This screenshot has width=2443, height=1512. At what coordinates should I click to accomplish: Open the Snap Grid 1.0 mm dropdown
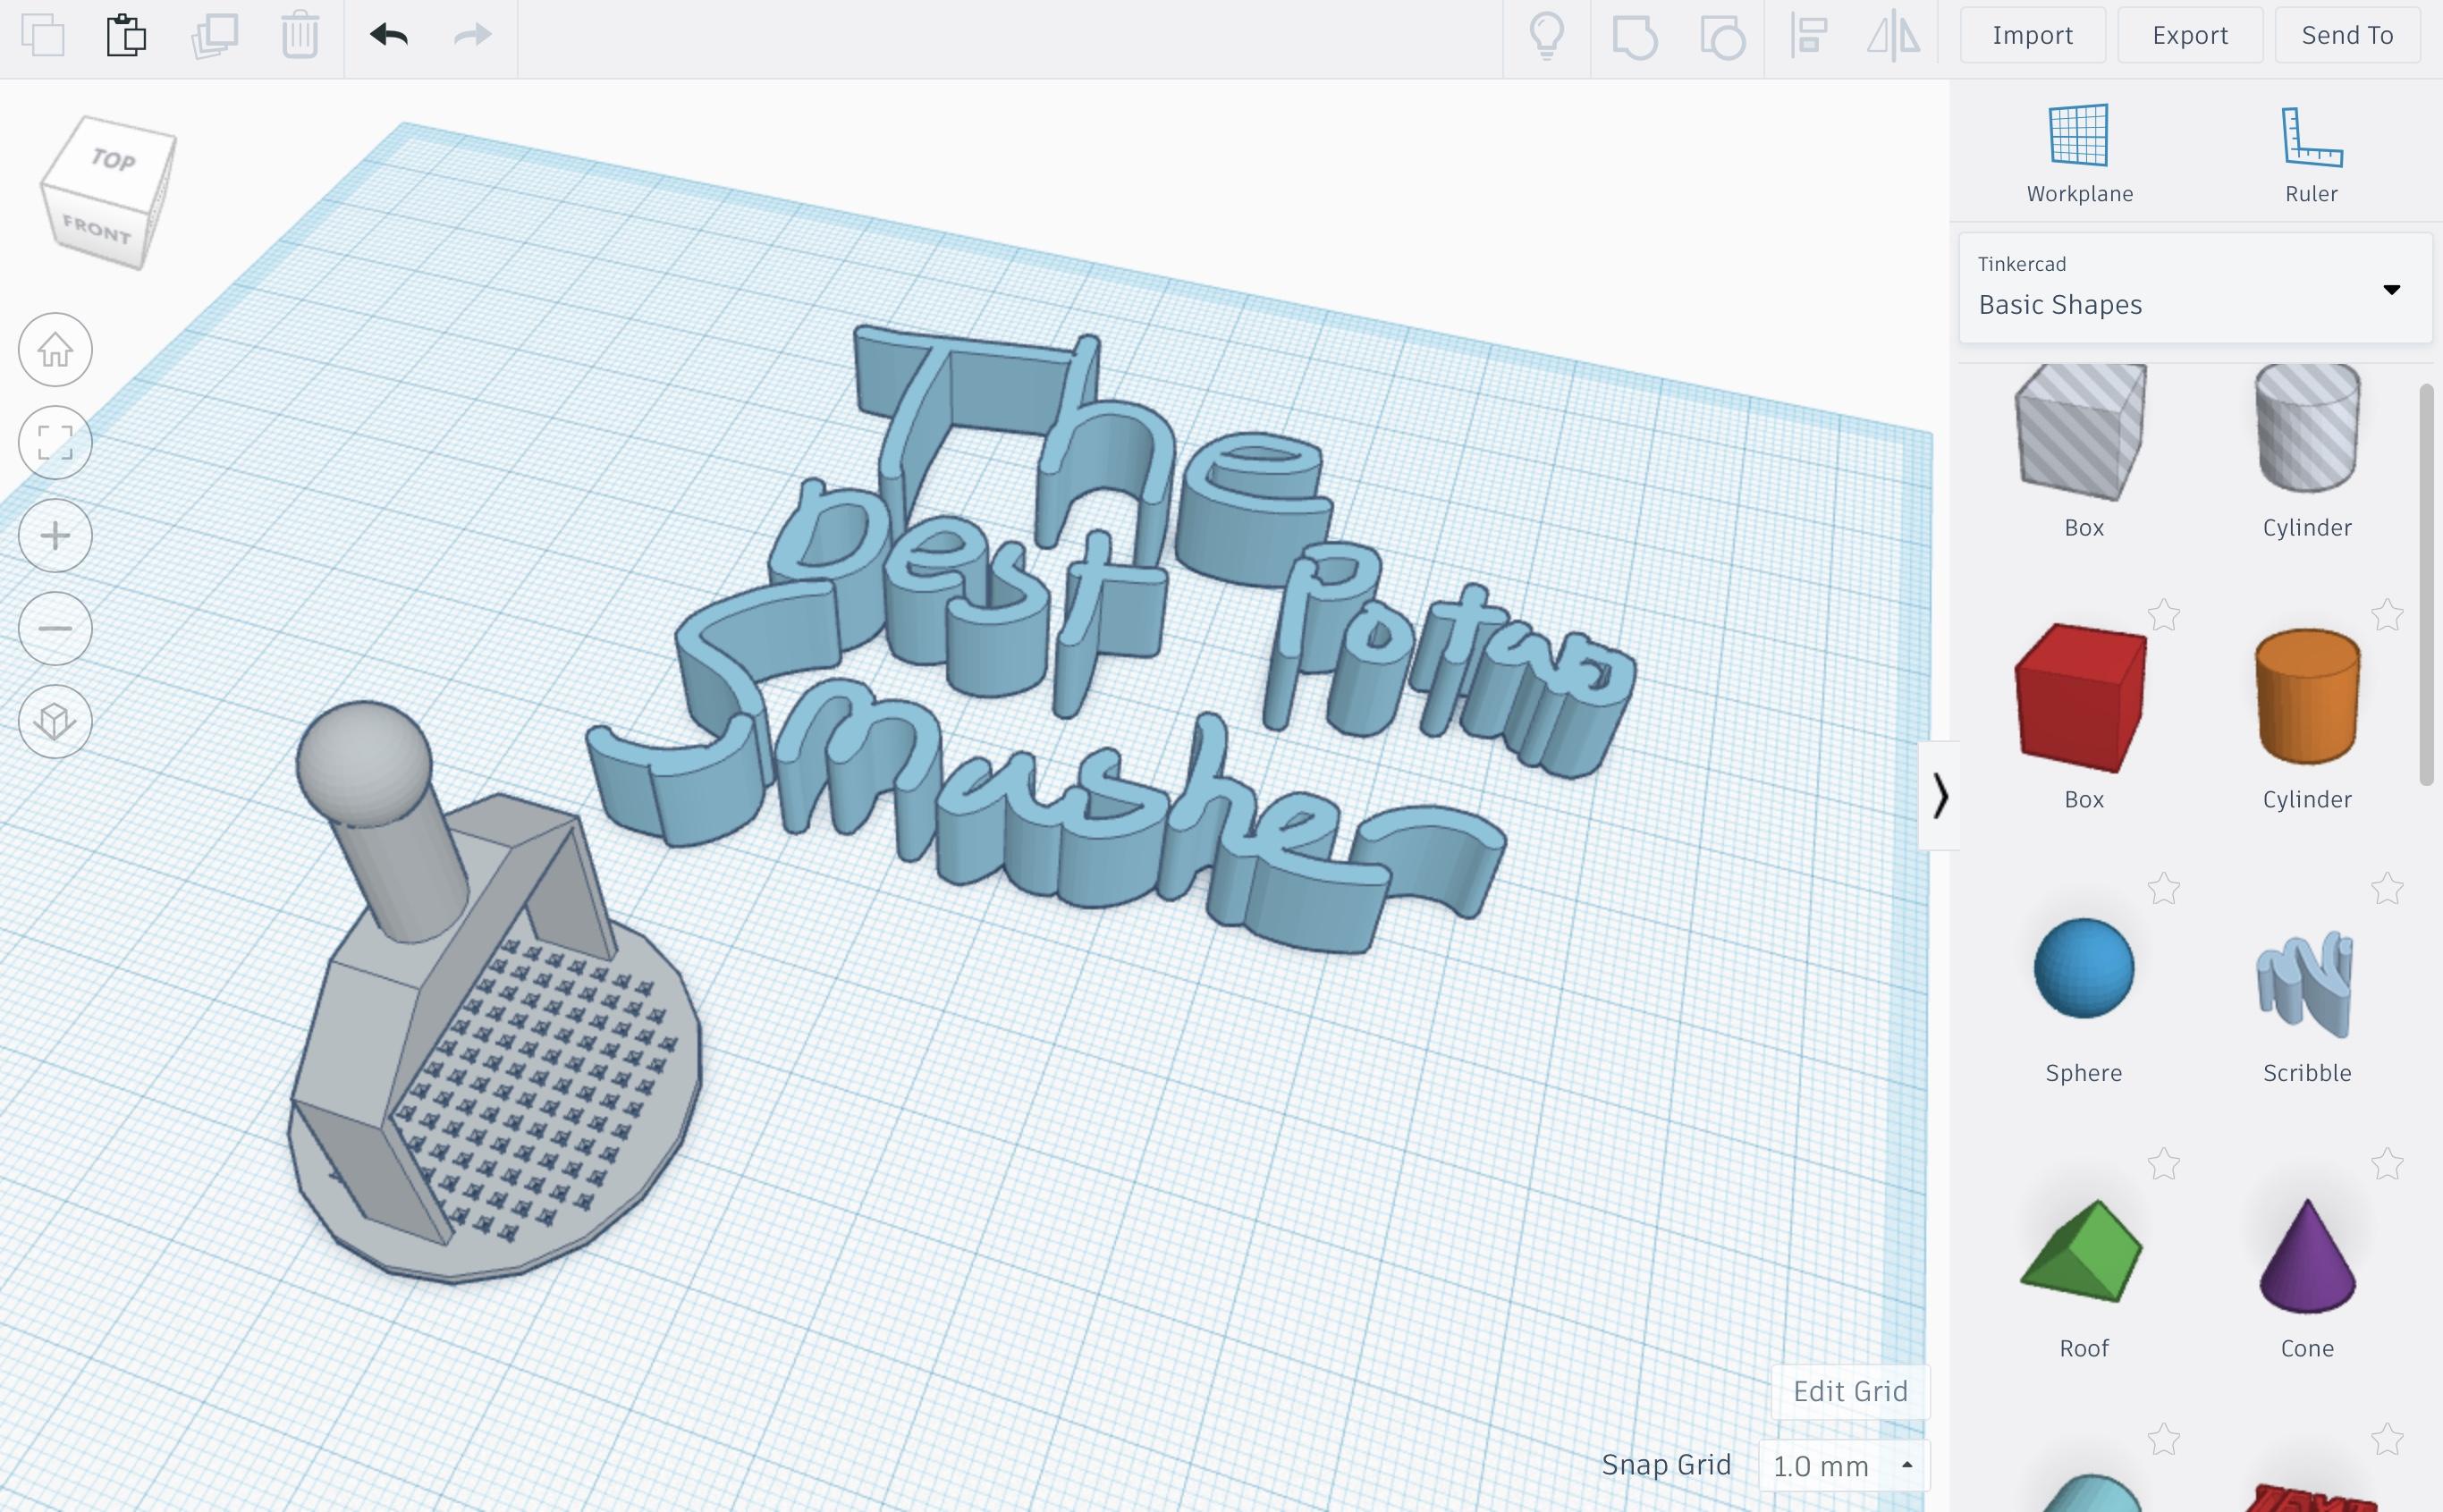click(1843, 1466)
